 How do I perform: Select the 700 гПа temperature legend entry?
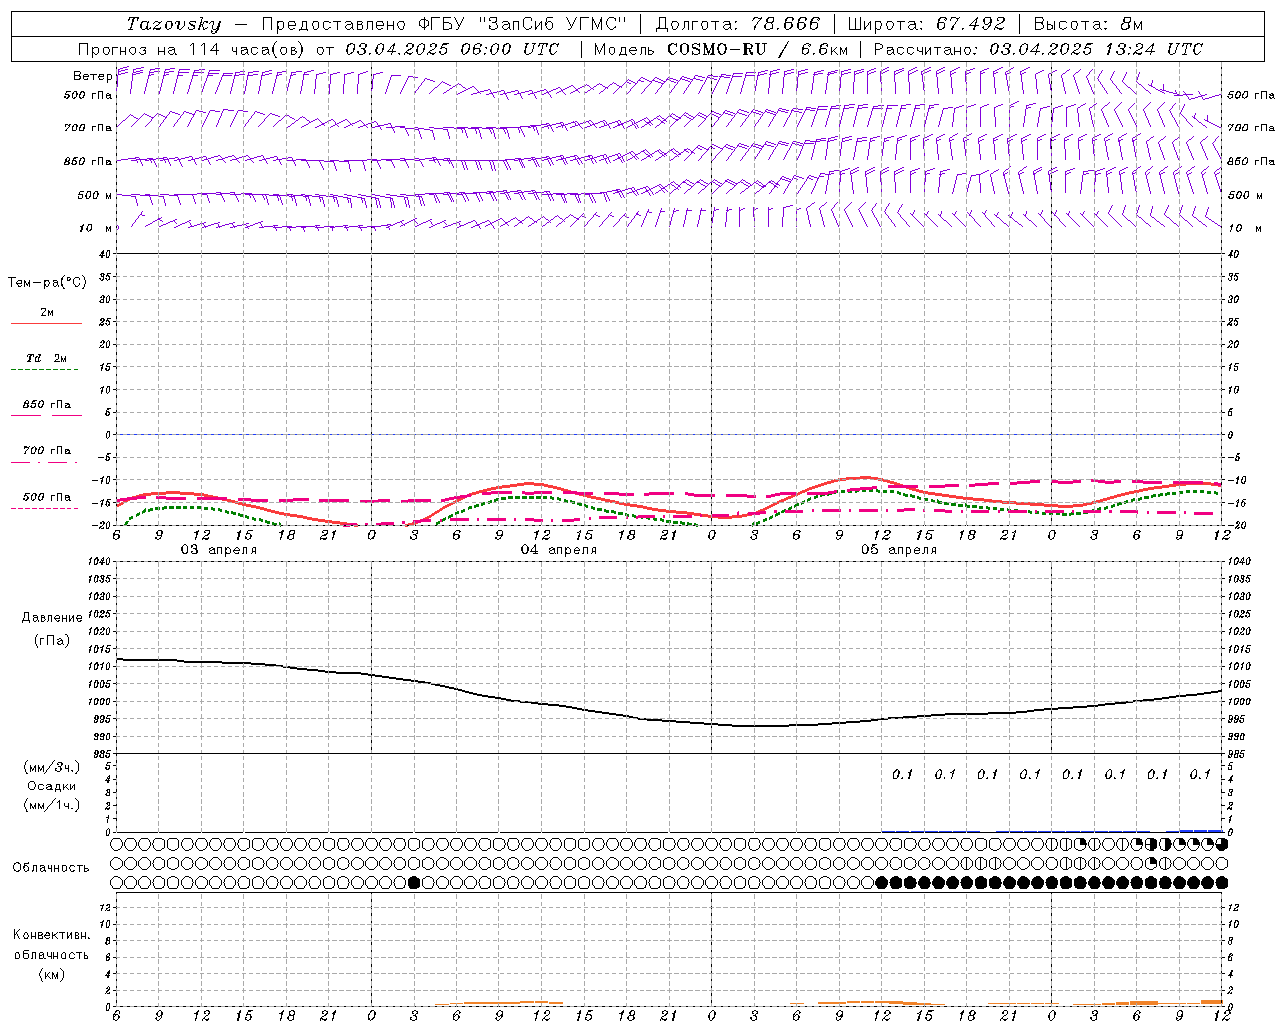click(x=45, y=451)
